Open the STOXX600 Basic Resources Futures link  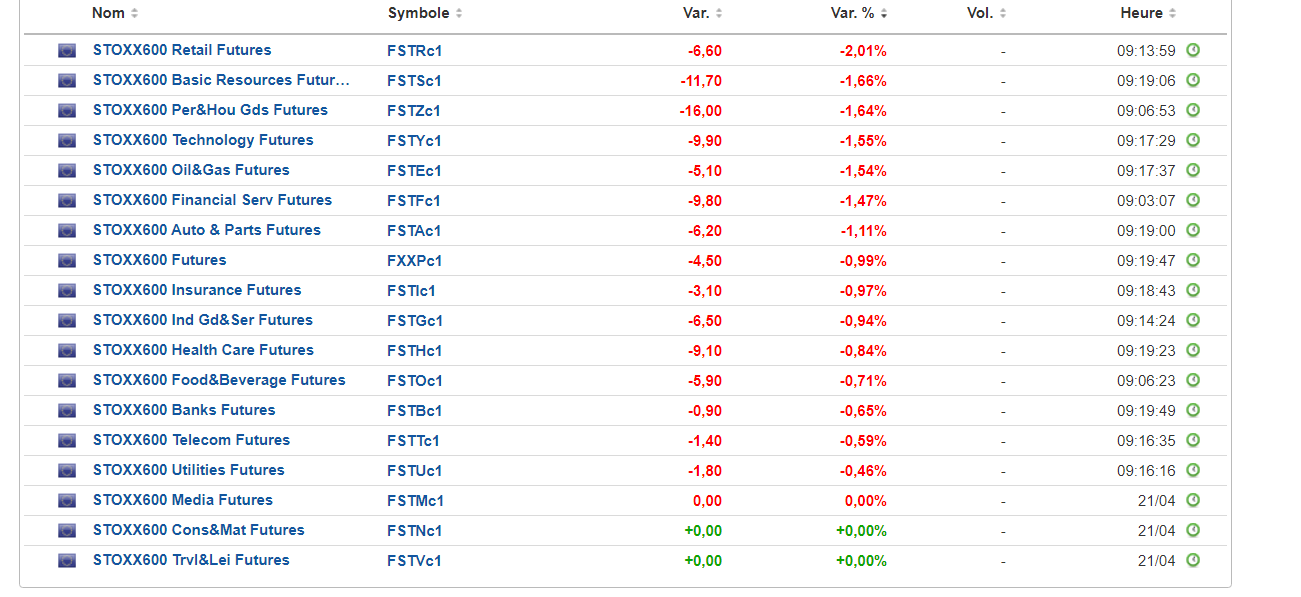tap(221, 80)
